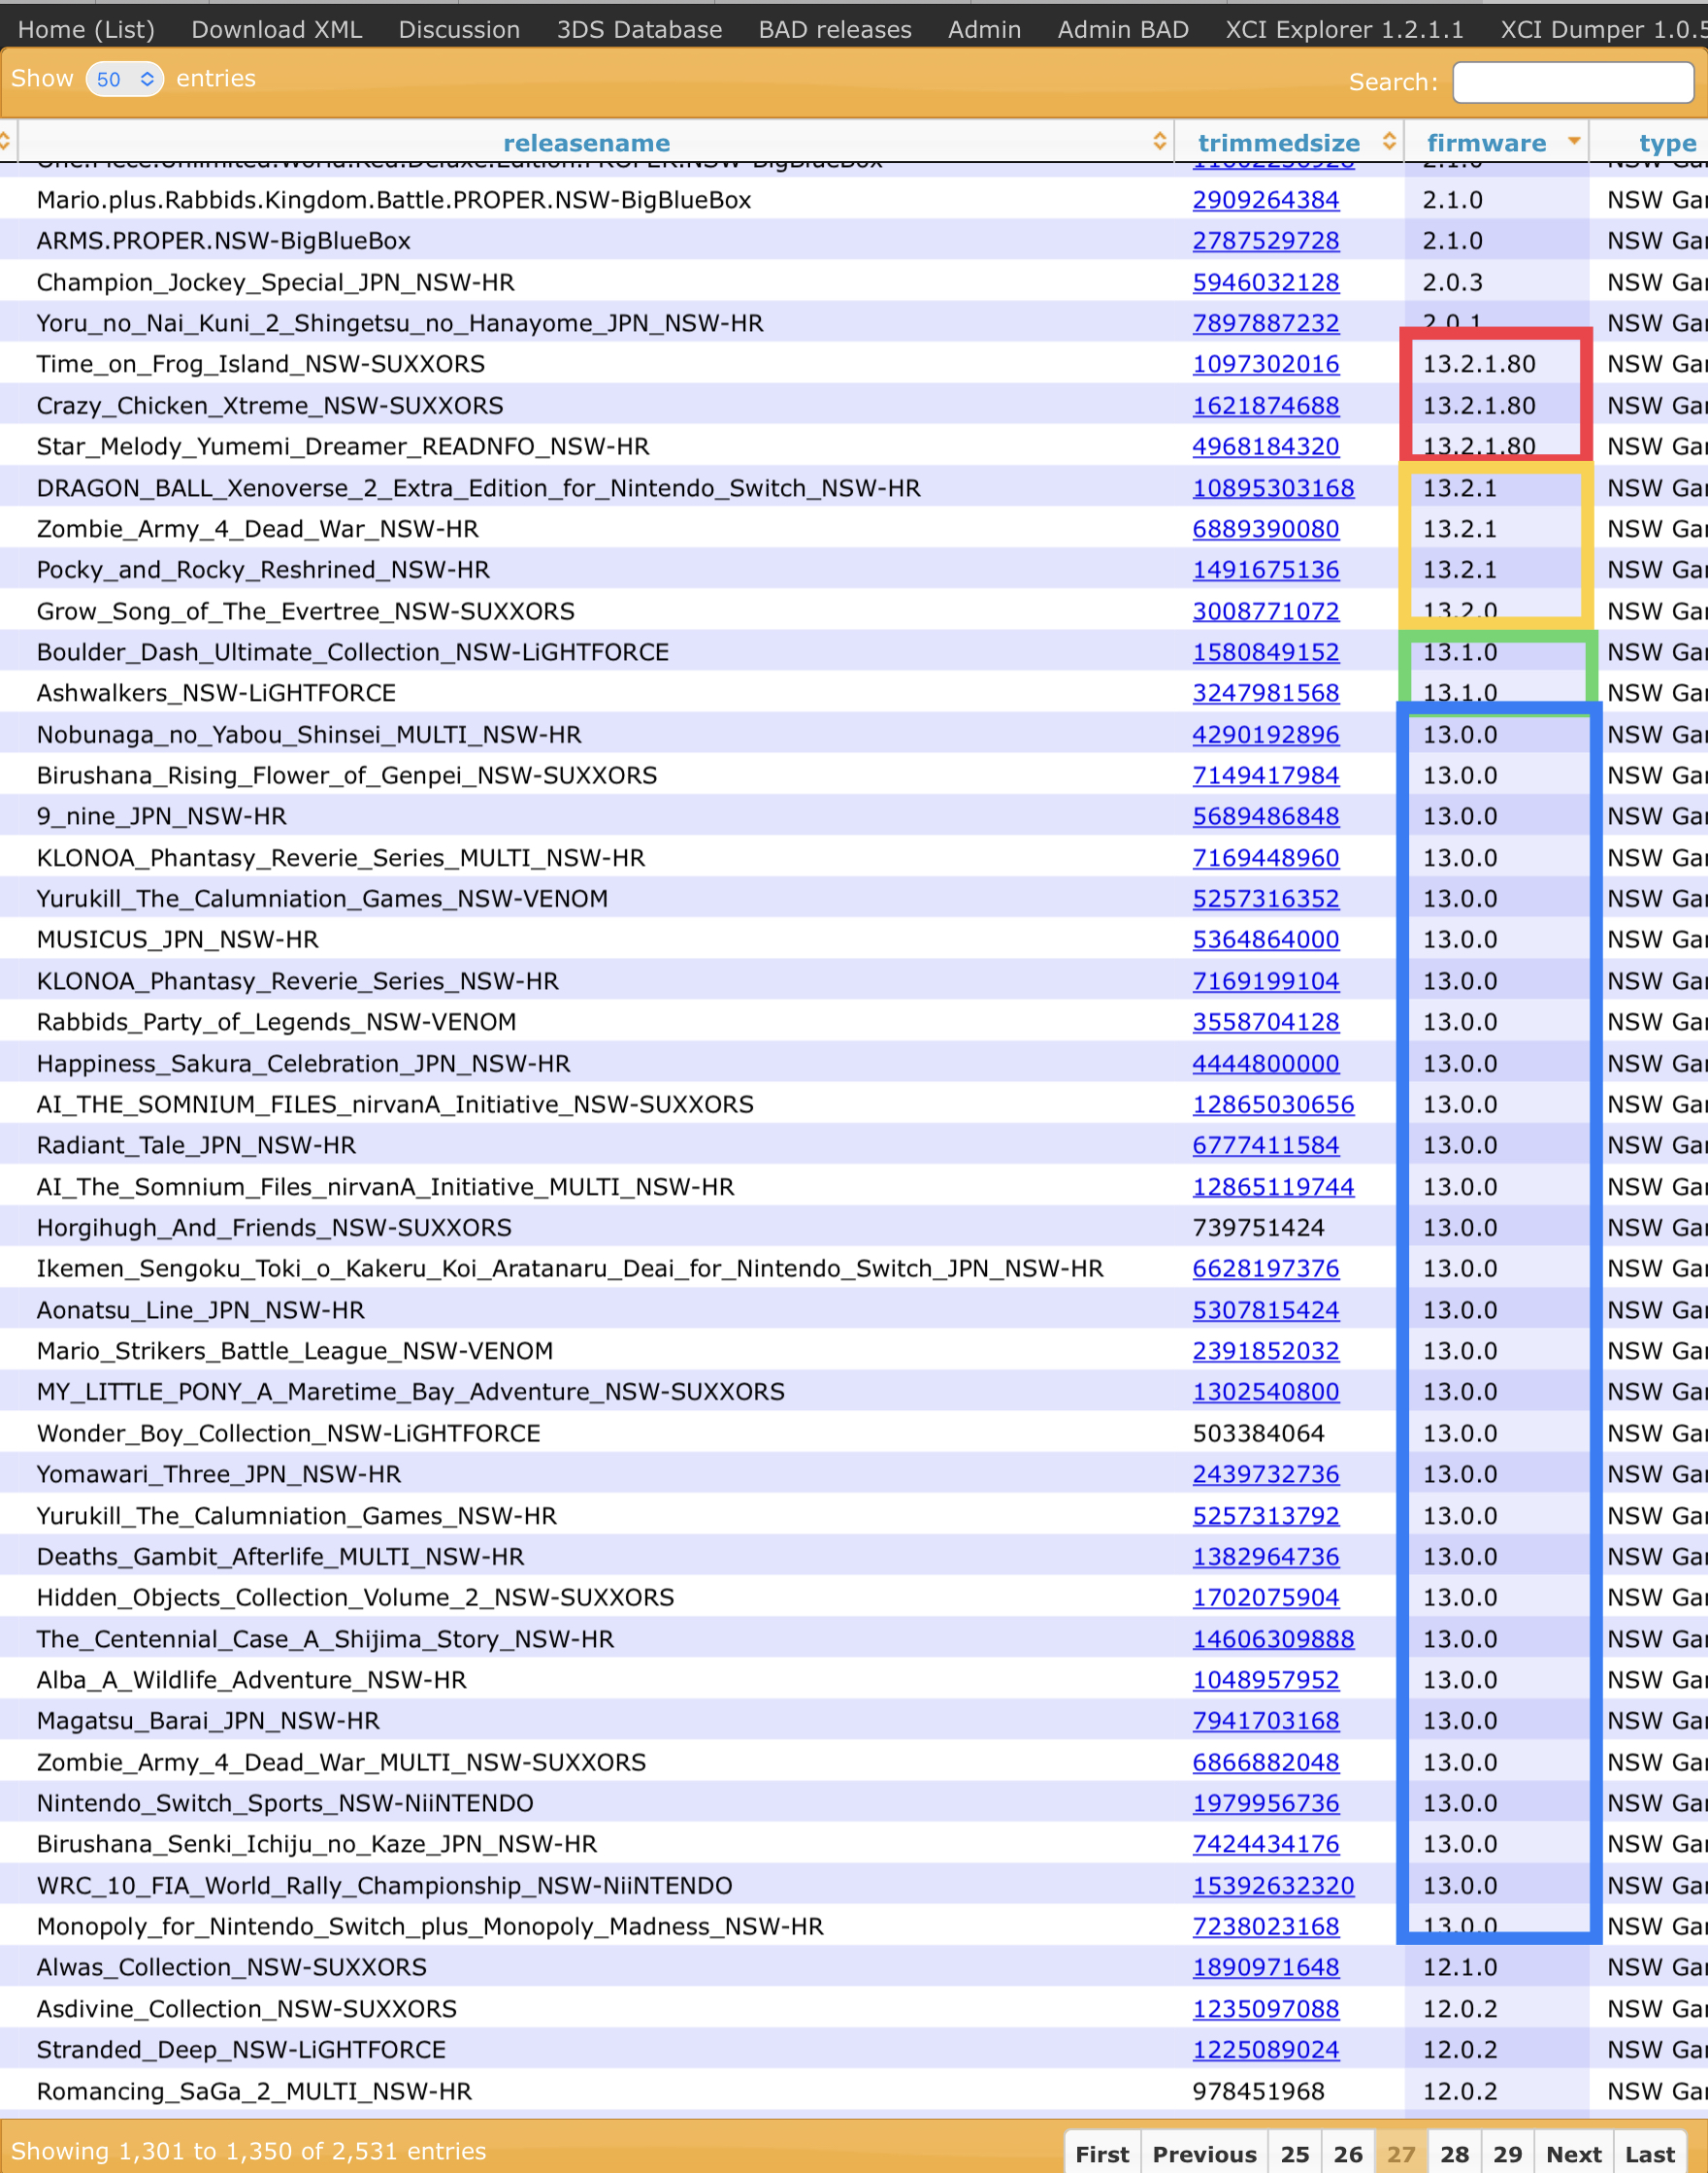1708x2173 pixels.
Task: Open the BAD releases menu item
Action: (835, 30)
